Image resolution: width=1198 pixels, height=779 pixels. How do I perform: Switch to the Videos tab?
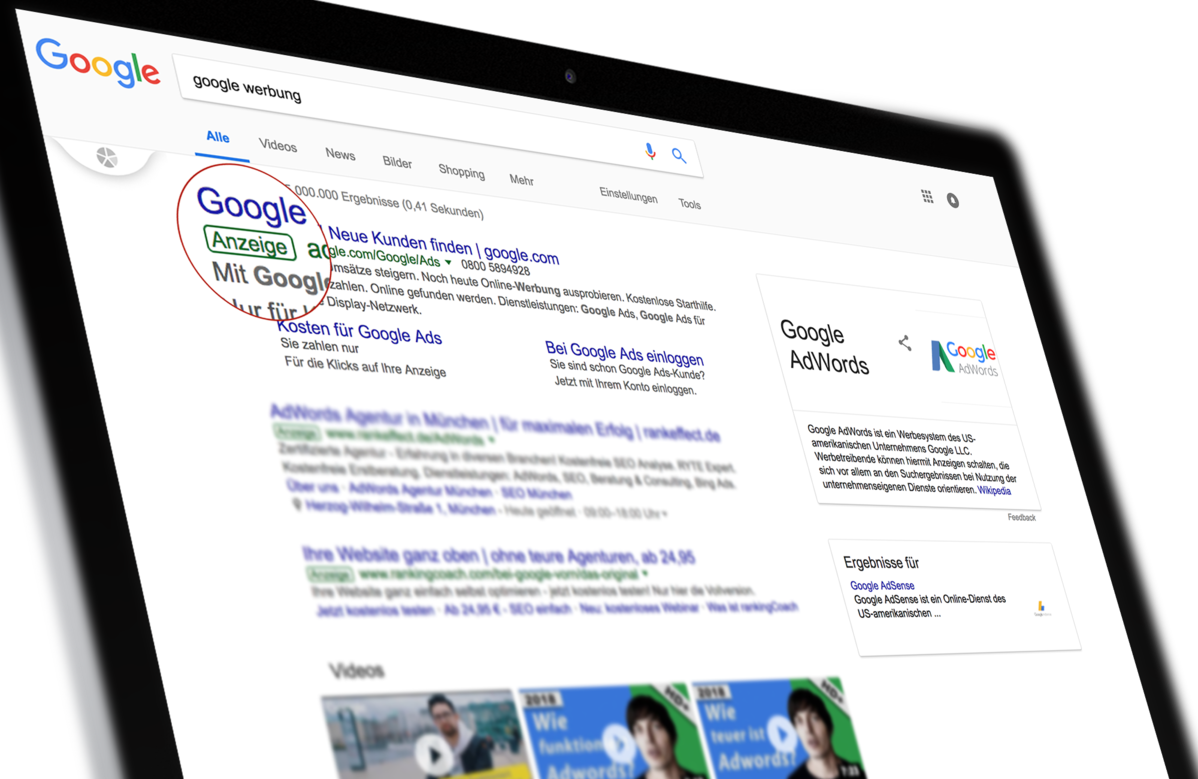277,145
